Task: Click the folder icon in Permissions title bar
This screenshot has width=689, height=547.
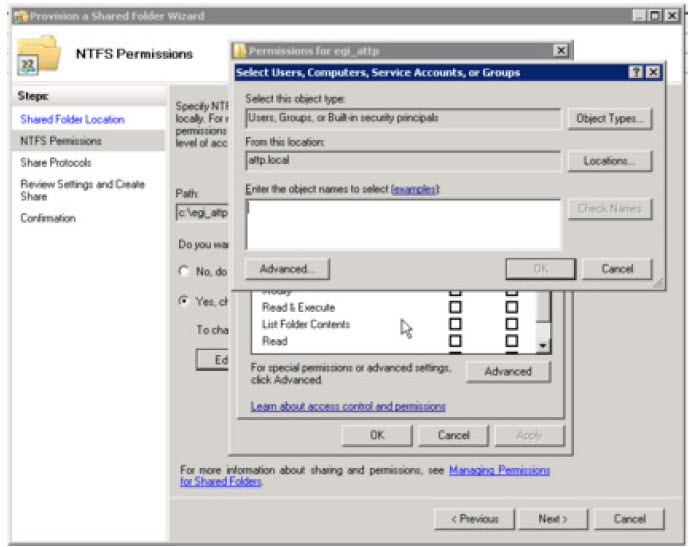Action: coord(239,51)
